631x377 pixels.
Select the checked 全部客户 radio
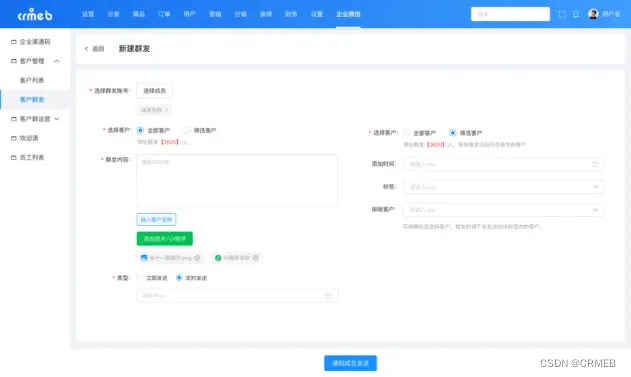pos(140,130)
